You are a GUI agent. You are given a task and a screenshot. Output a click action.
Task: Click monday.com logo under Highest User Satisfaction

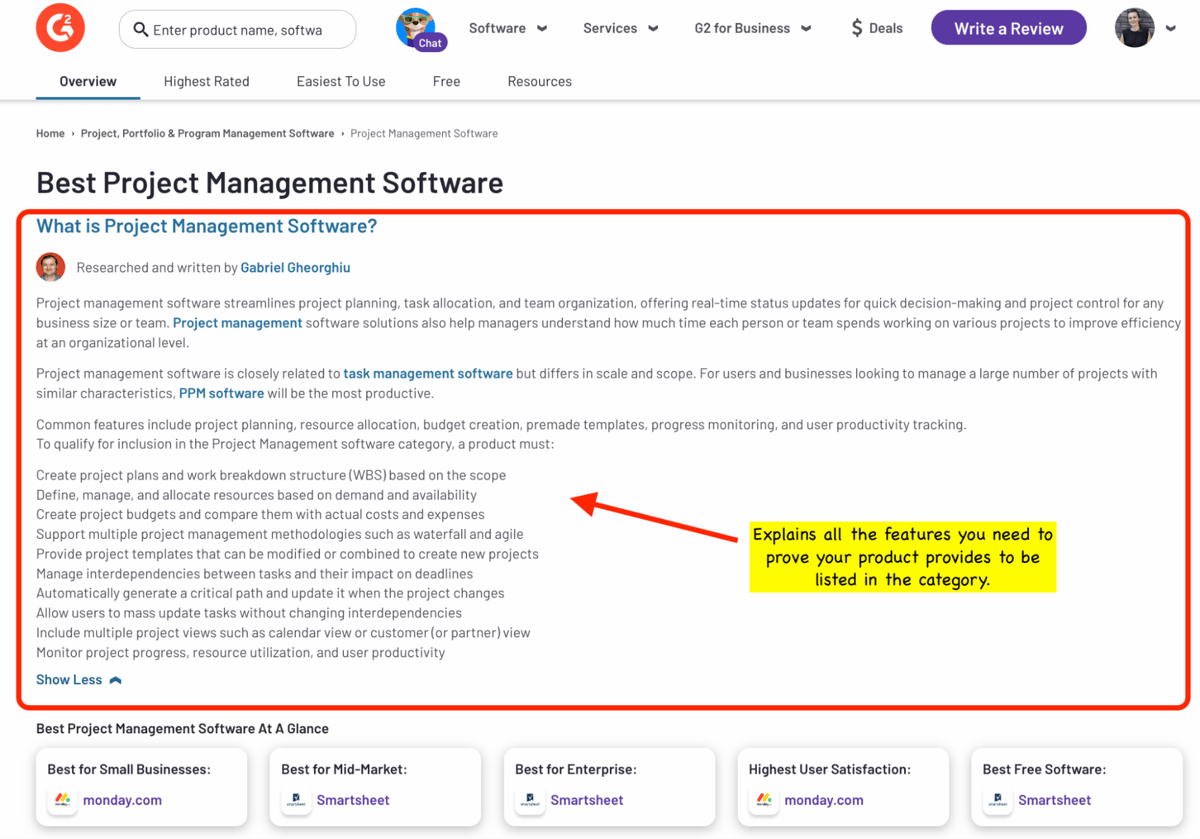[x=764, y=800]
